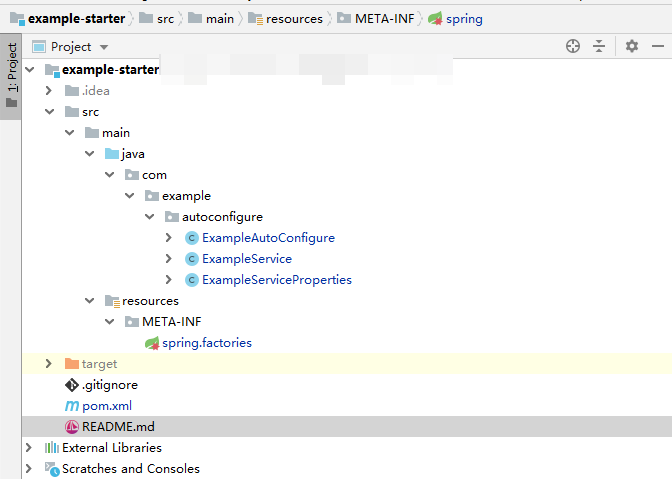Collapse the com package arrow
Image resolution: width=672 pixels, height=479 pixels.
tap(110, 174)
